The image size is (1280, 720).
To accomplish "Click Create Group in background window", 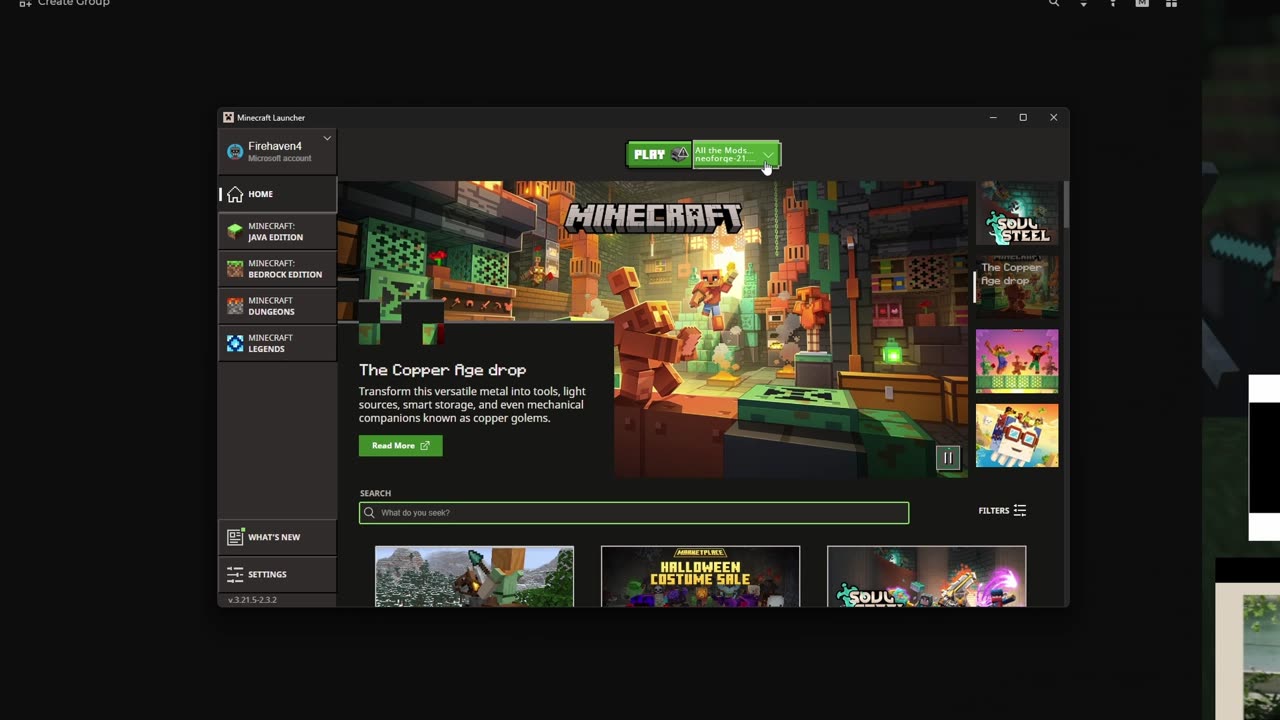I will 65,4.
